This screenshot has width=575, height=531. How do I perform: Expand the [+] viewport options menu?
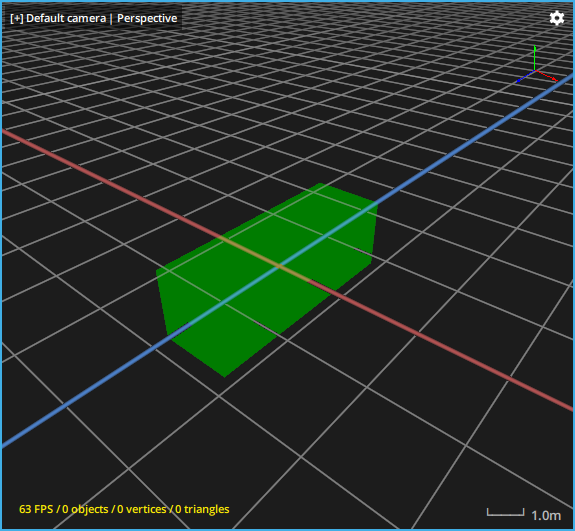pyautogui.click(x=17, y=18)
